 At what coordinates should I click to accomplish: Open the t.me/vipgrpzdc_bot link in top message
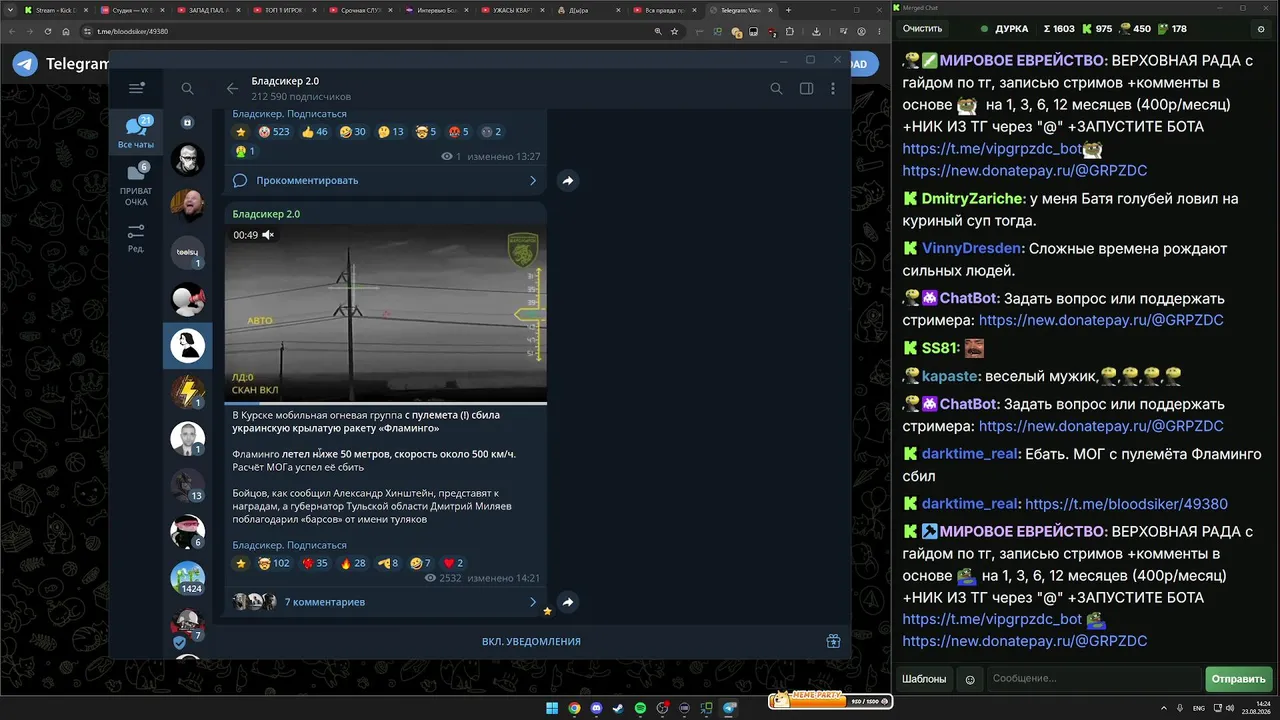coord(992,148)
